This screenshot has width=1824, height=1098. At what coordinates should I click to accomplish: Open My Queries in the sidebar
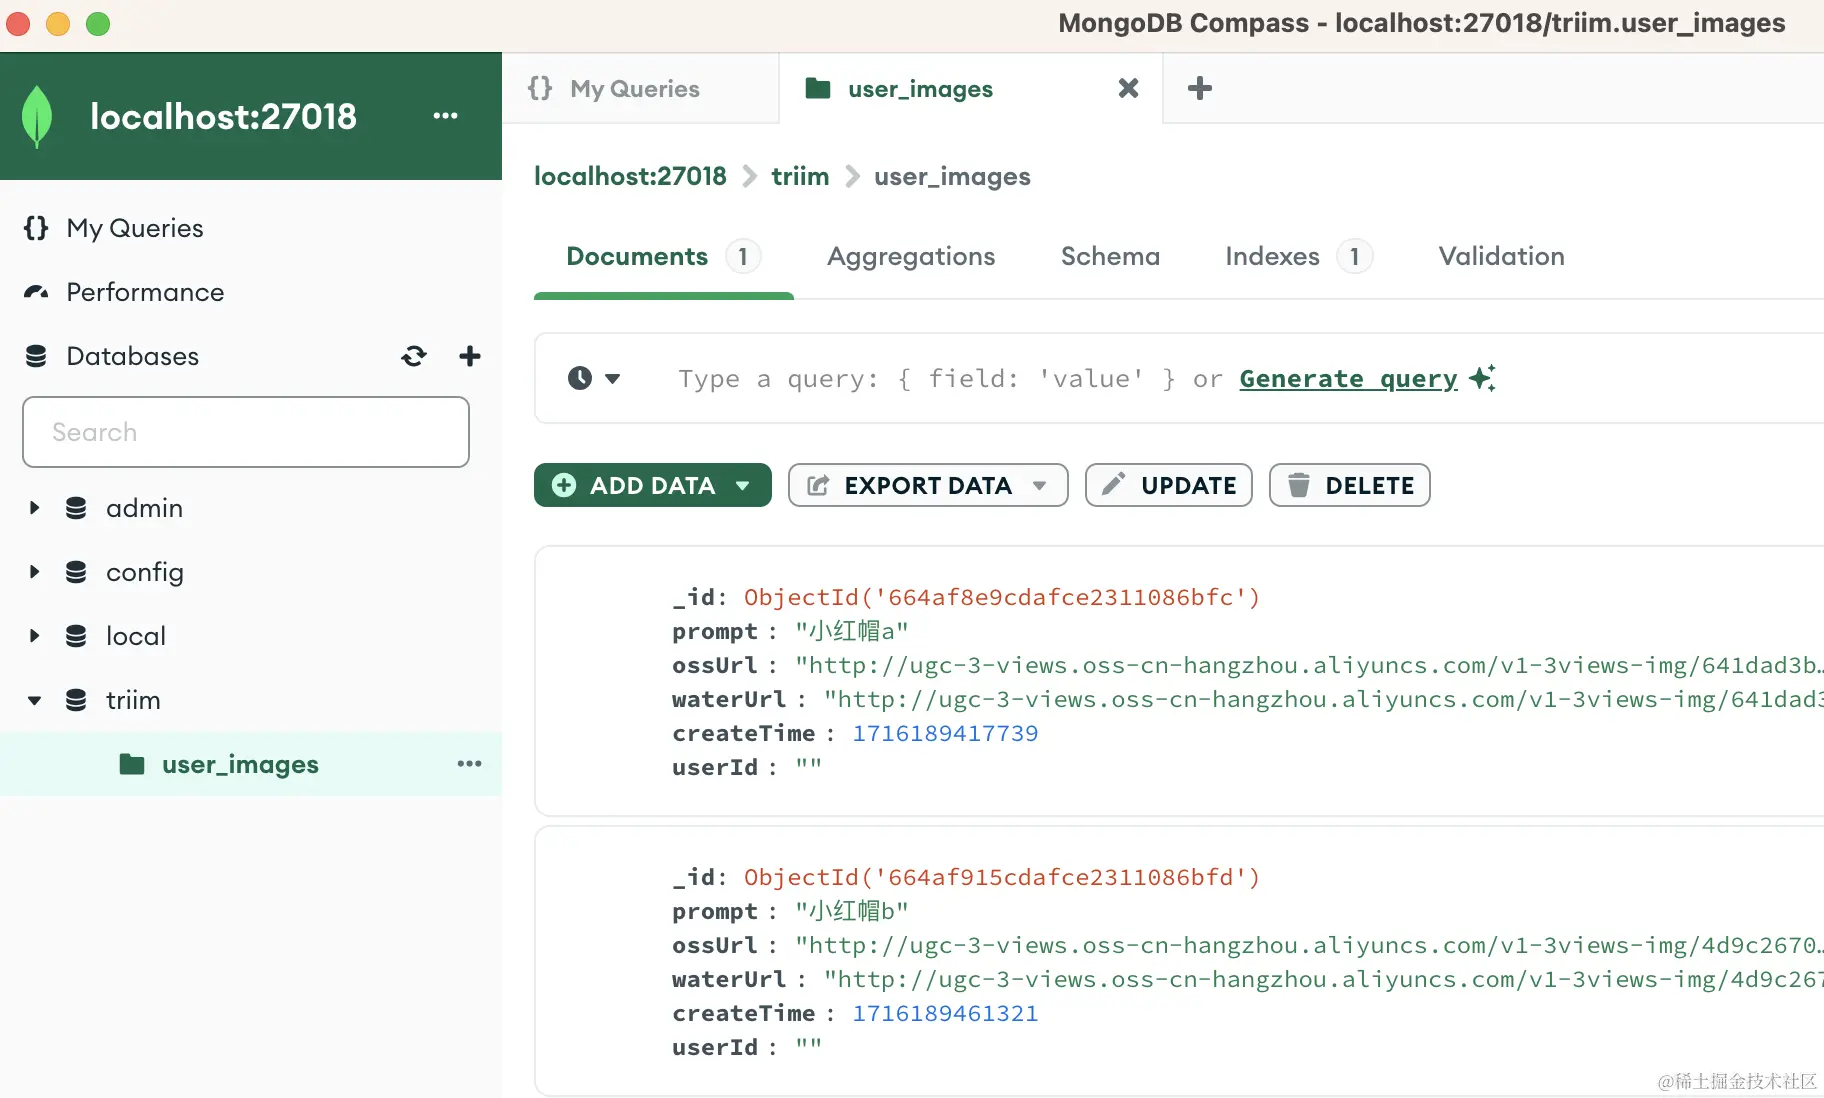point(135,228)
